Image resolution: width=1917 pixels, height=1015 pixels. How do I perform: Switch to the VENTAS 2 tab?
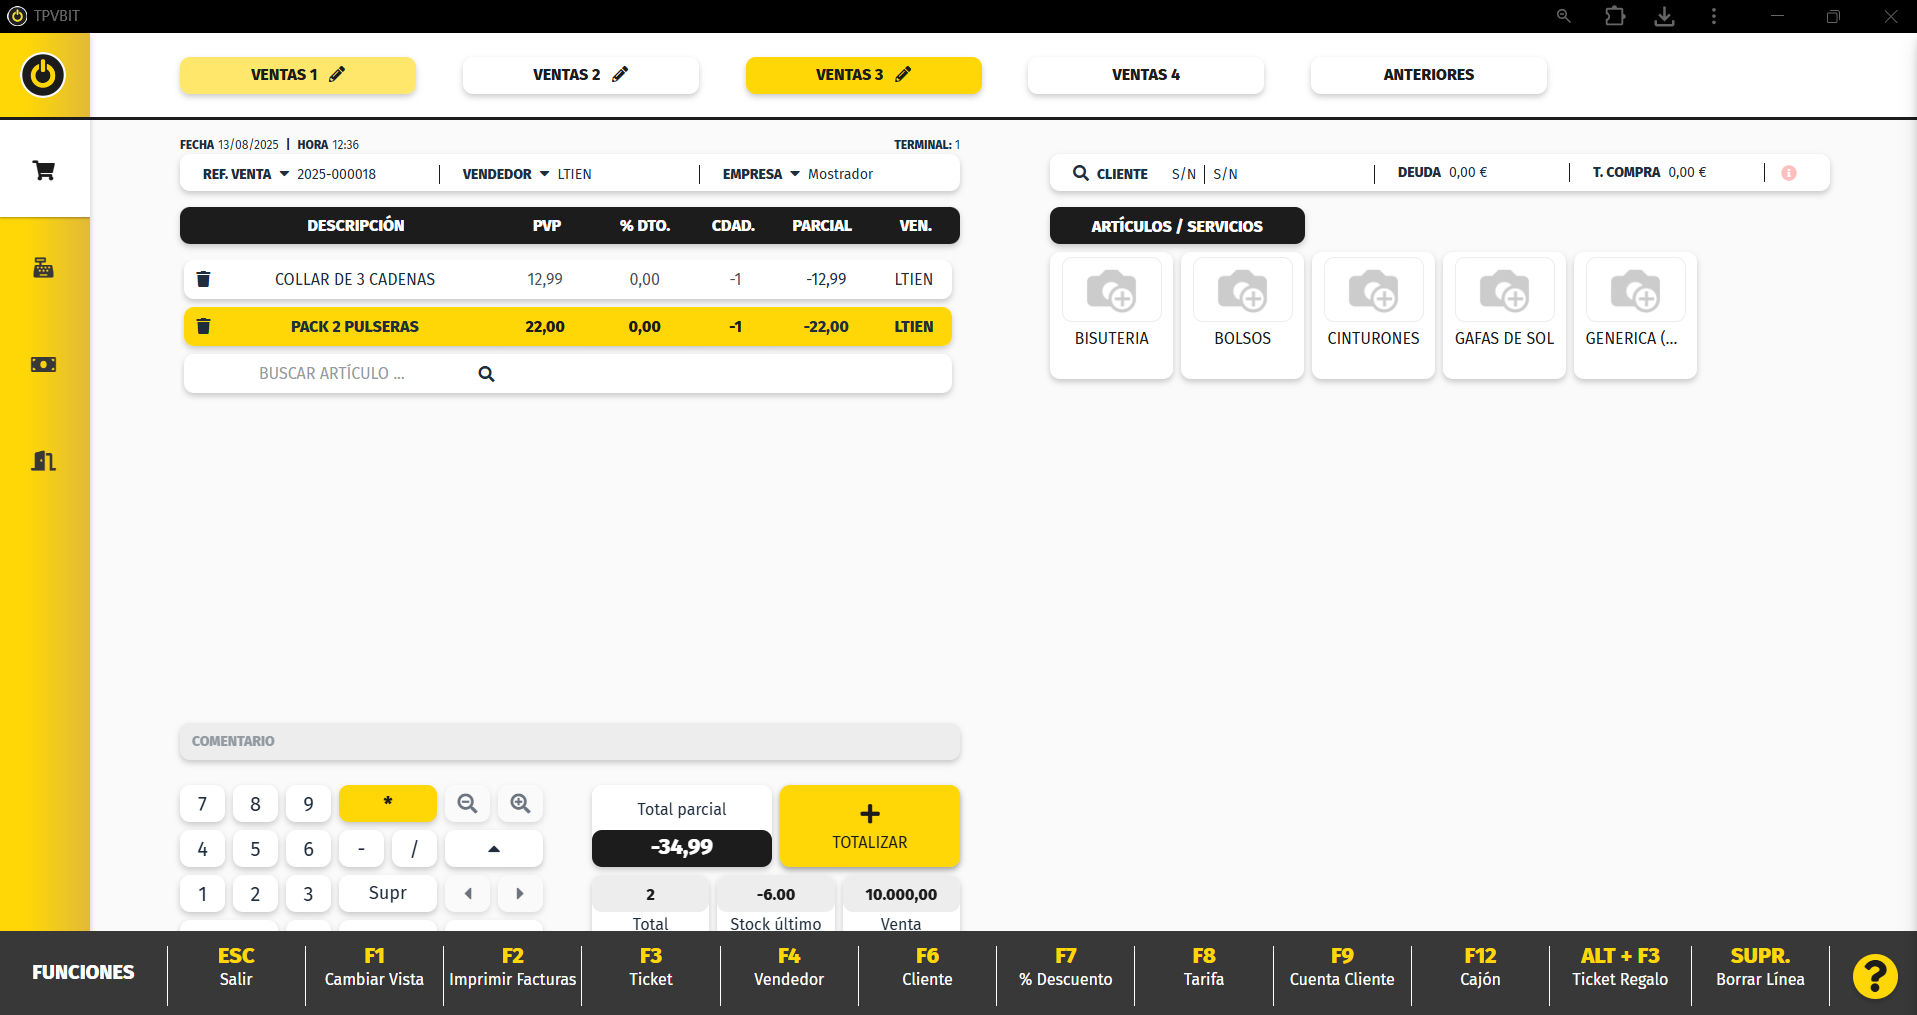pyautogui.click(x=580, y=75)
